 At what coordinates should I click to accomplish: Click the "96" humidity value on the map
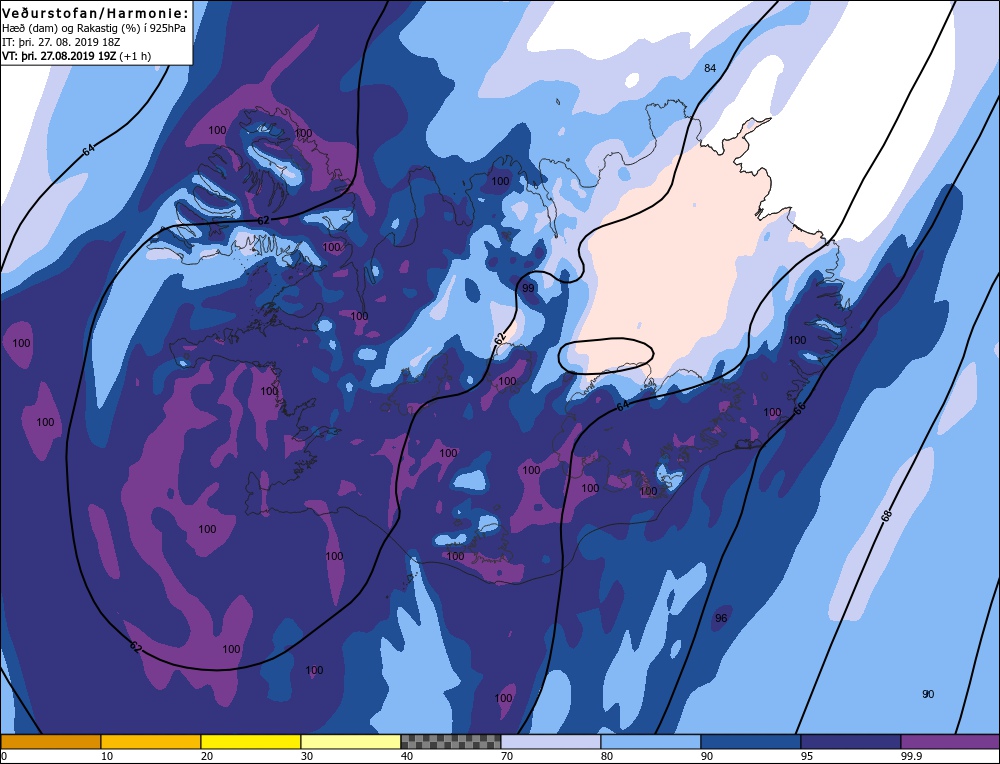point(721,618)
